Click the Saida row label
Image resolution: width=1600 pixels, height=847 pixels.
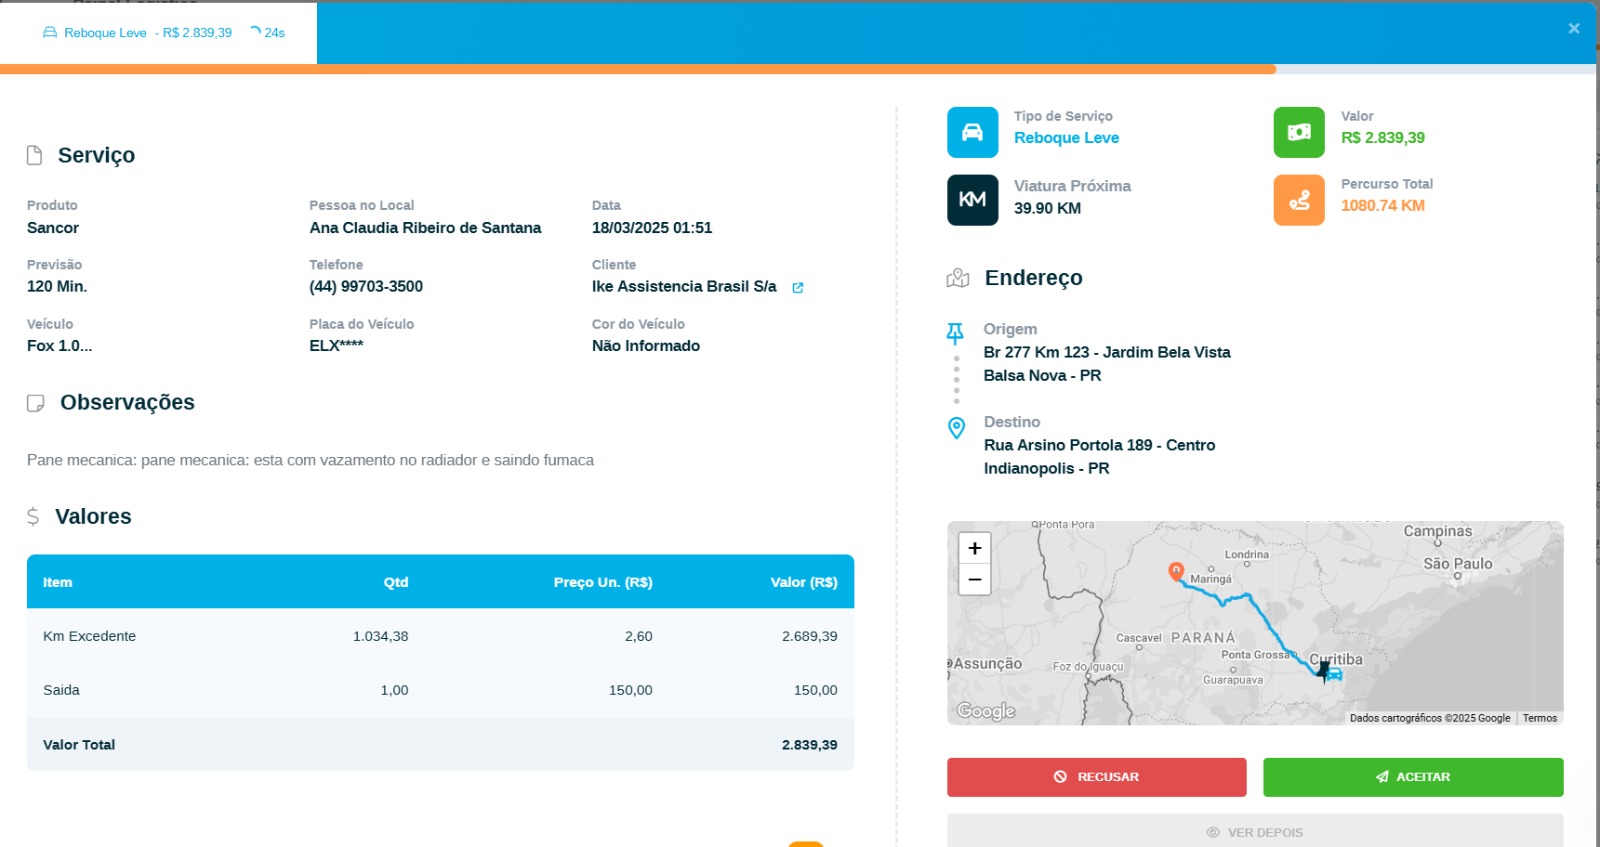[61, 690]
